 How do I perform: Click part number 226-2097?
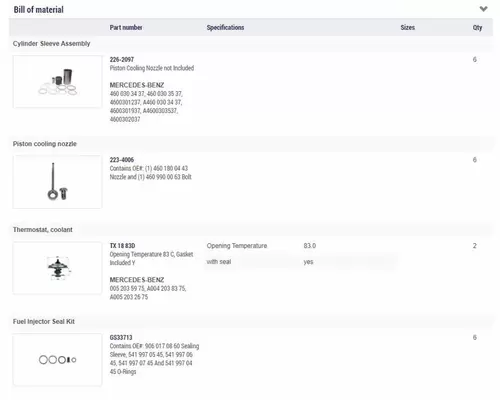coord(122,60)
